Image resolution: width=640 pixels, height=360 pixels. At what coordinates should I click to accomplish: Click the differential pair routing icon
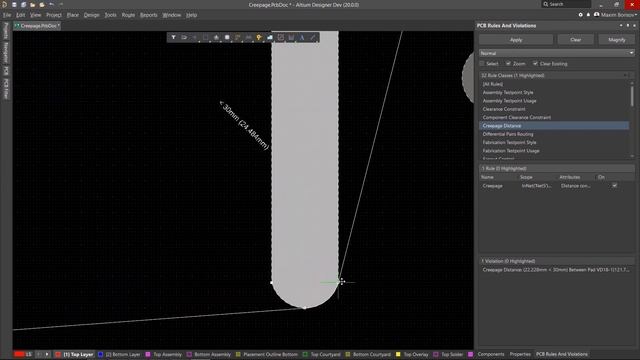point(248,38)
